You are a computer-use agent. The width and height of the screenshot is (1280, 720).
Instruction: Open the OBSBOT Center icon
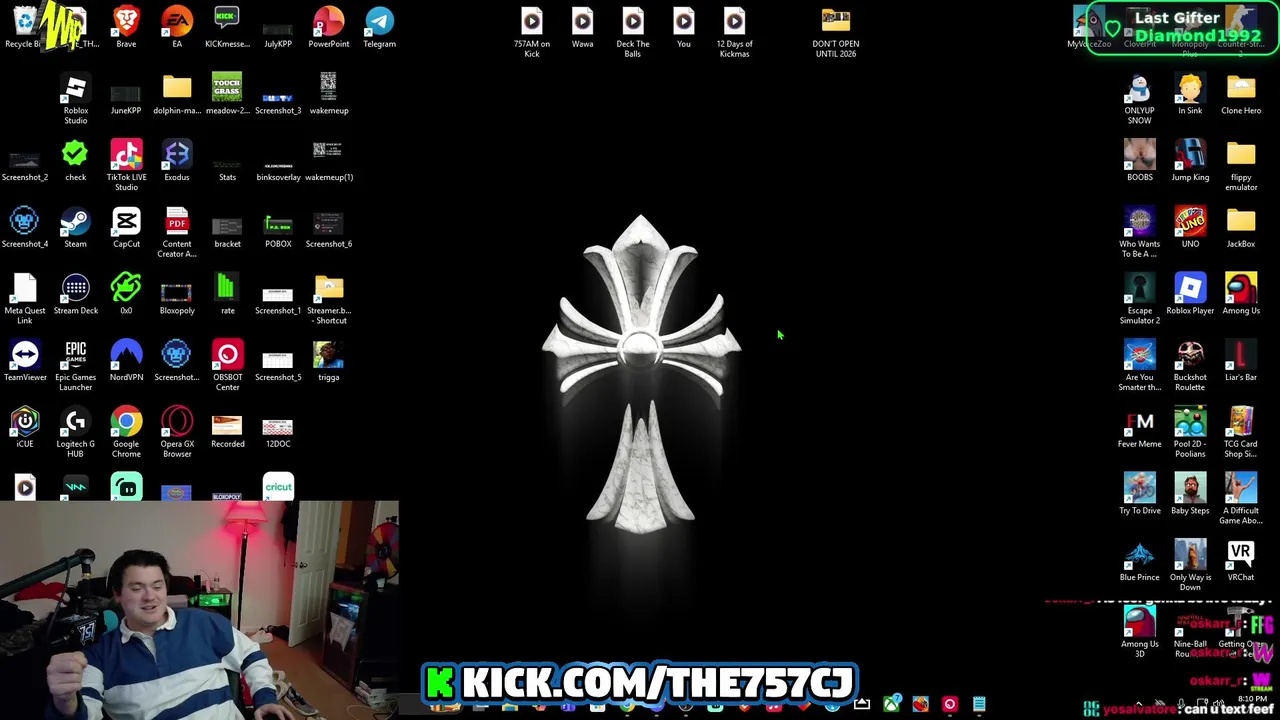click(x=227, y=365)
